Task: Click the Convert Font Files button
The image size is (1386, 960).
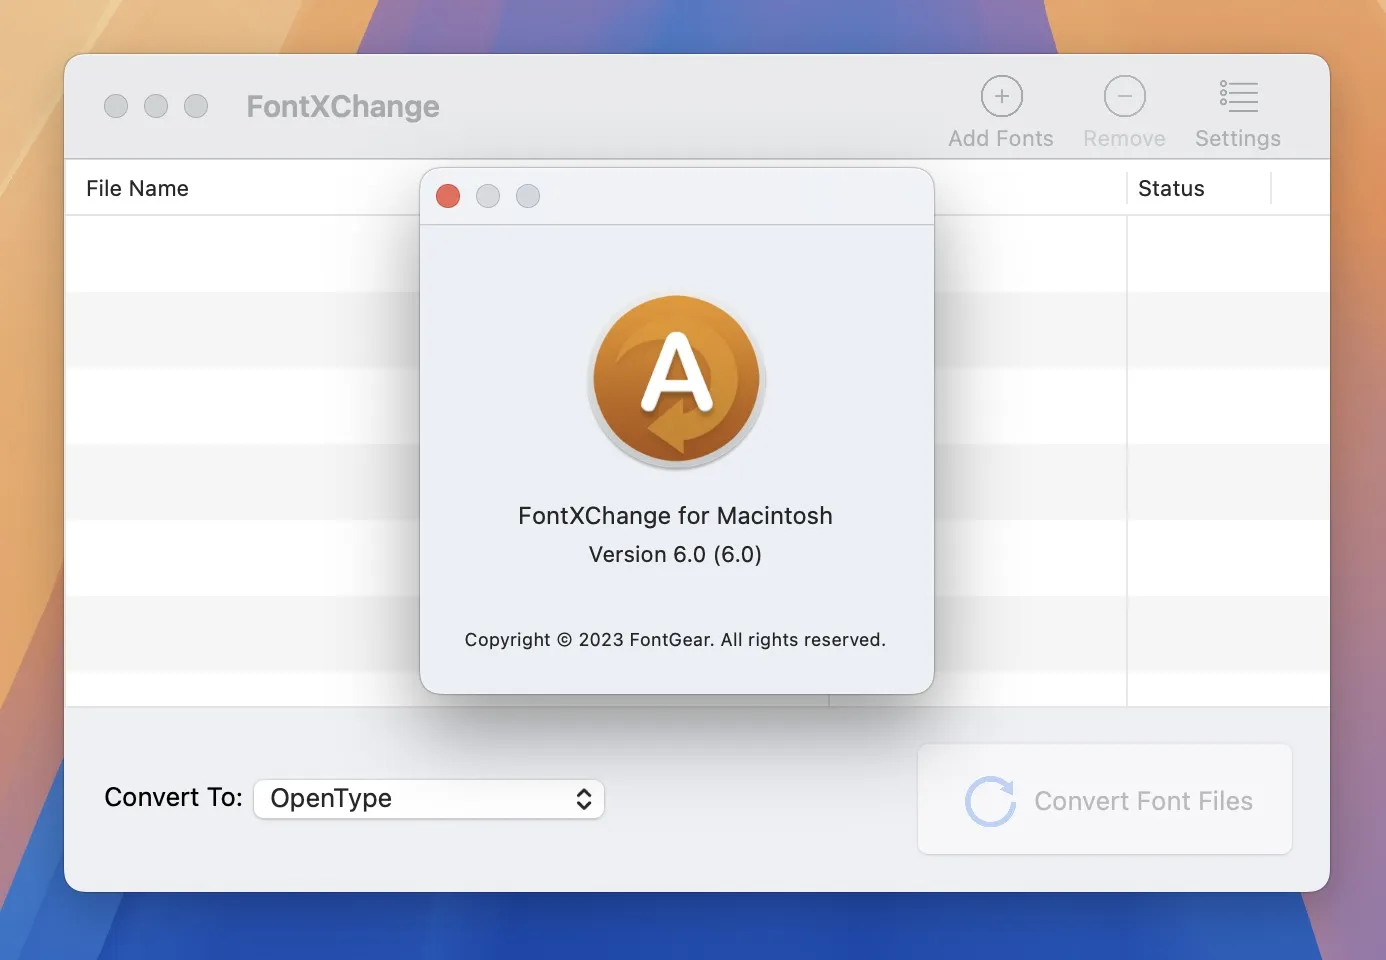Action: pos(1105,800)
